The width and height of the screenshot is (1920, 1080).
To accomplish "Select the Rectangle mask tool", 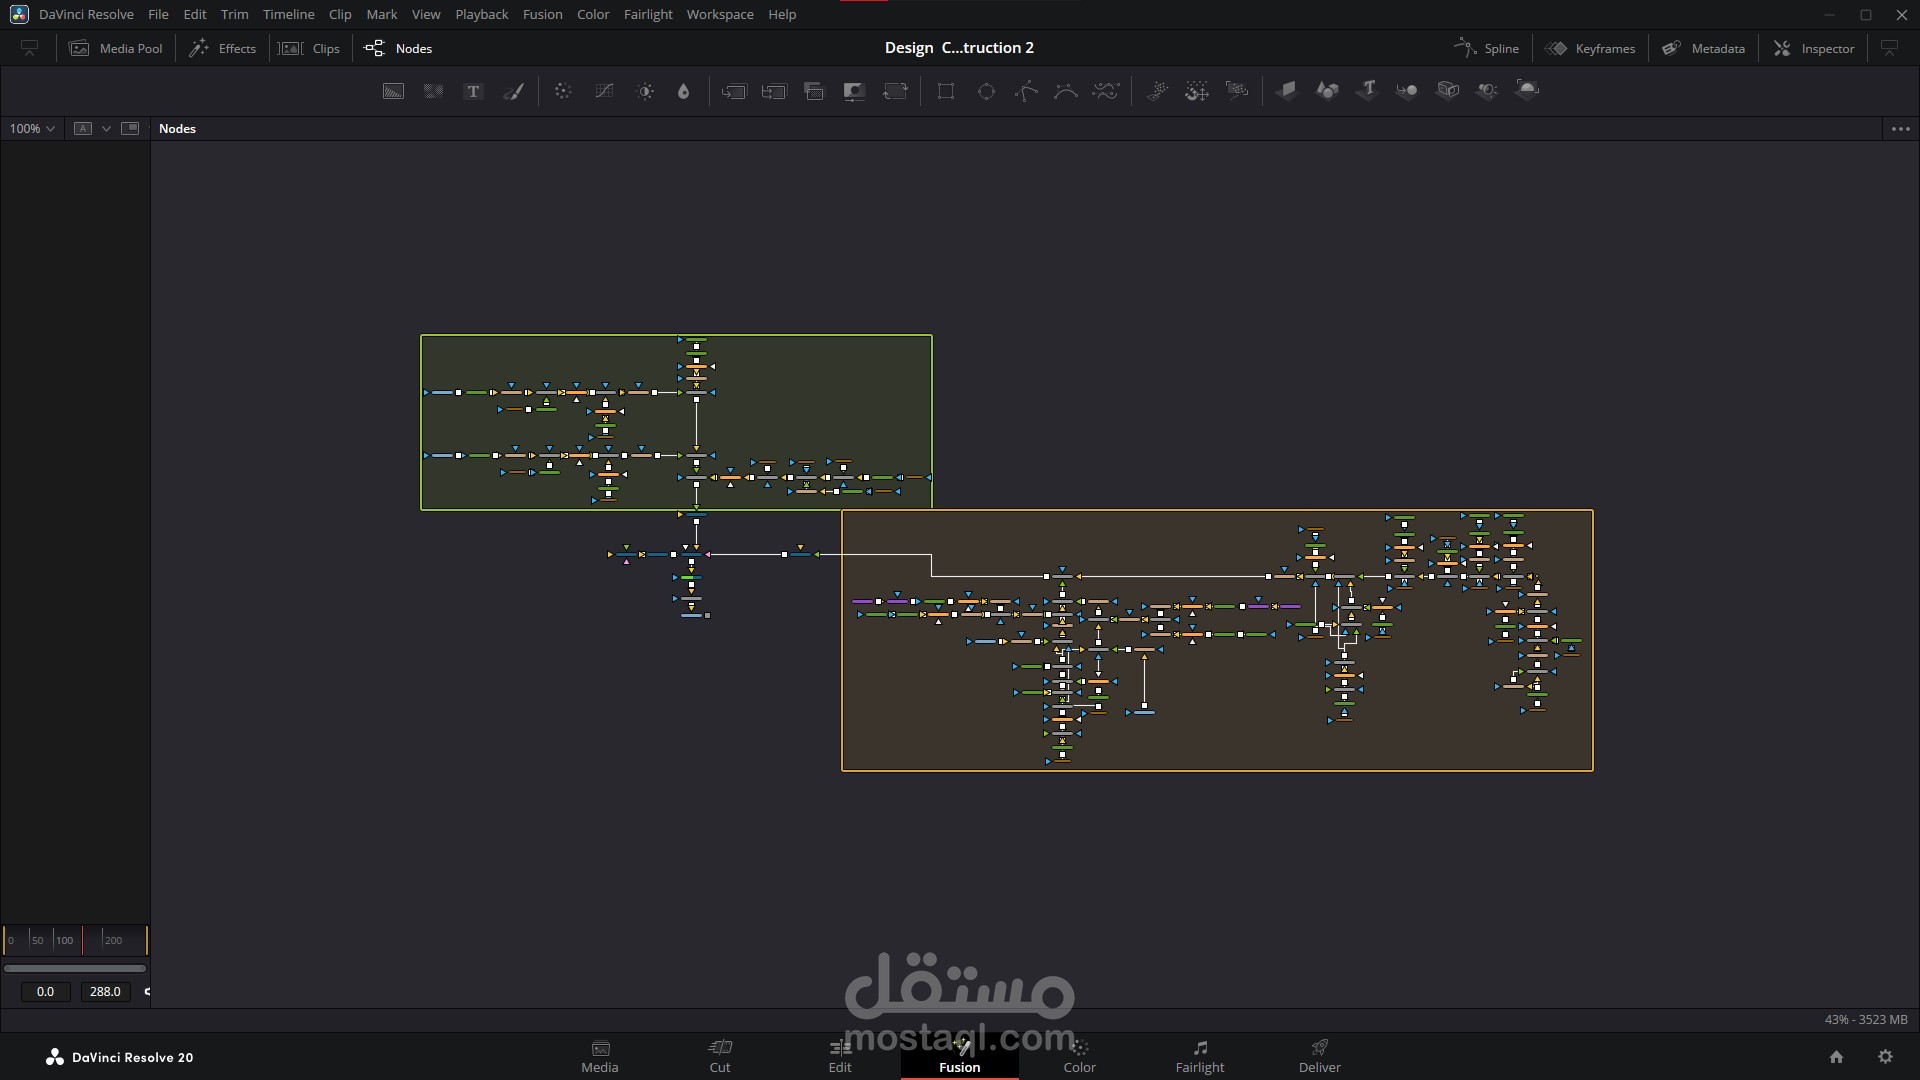I will [x=945, y=91].
